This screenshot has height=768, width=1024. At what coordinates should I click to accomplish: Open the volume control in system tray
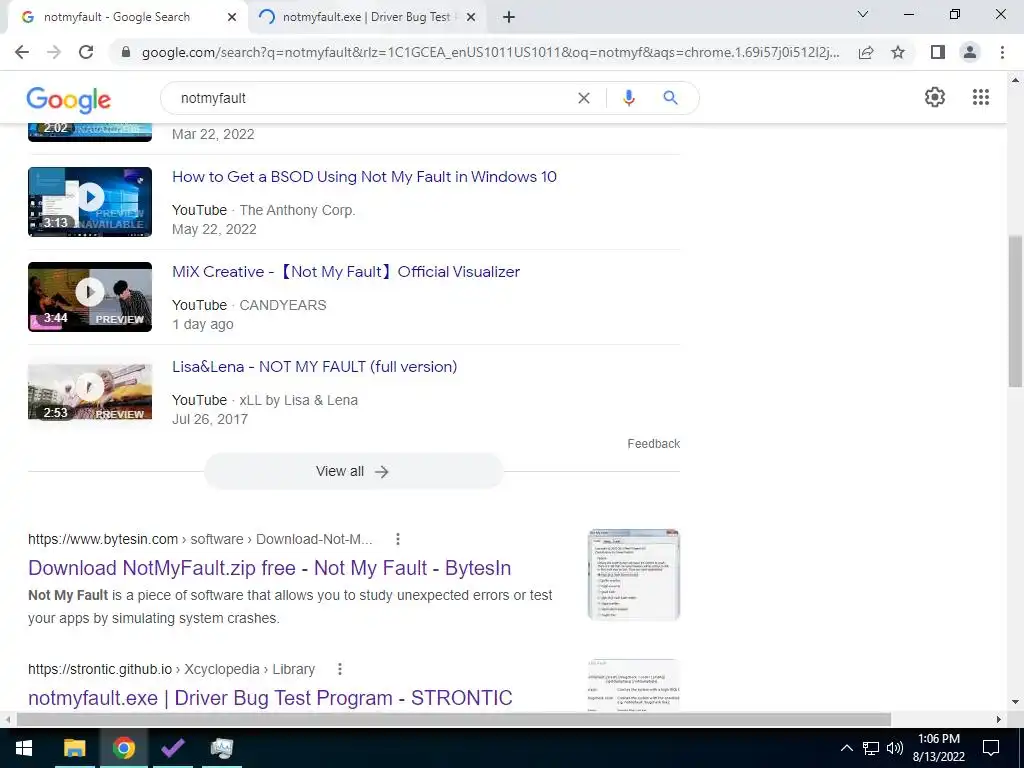[x=895, y=748]
